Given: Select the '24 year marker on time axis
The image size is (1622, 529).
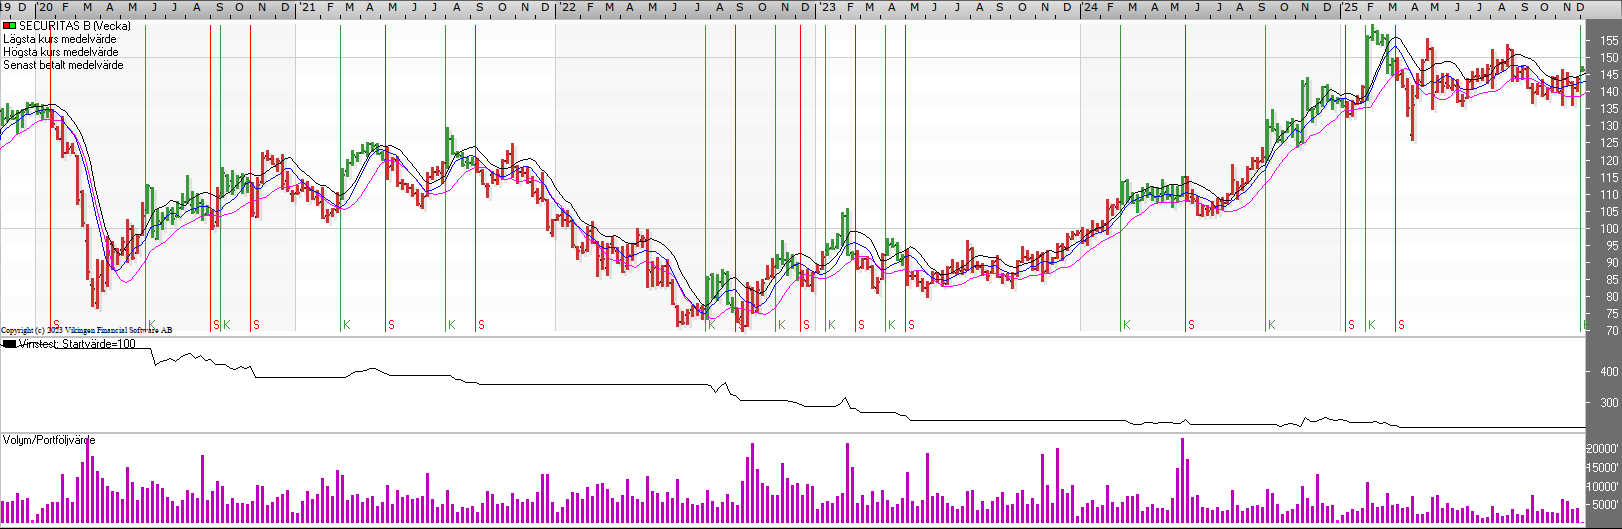Looking at the screenshot, I should coord(1089,7).
